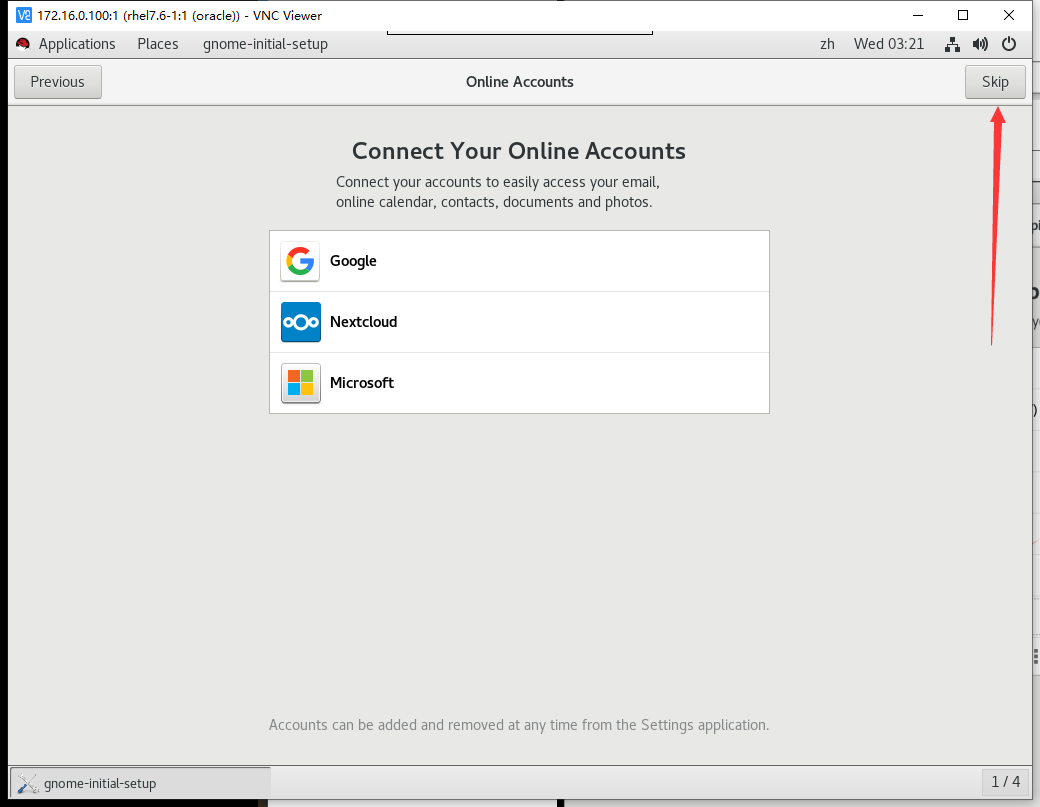This screenshot has width=1040, height=807.
Task: Select the Nextcloud account text label
Action: coord(363,322)
